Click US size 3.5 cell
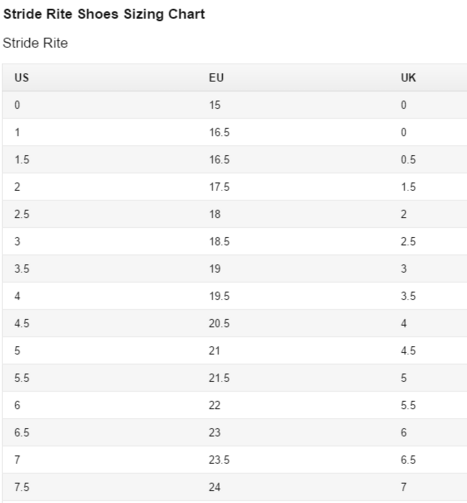Screen dimensions: 467x503 22,269
